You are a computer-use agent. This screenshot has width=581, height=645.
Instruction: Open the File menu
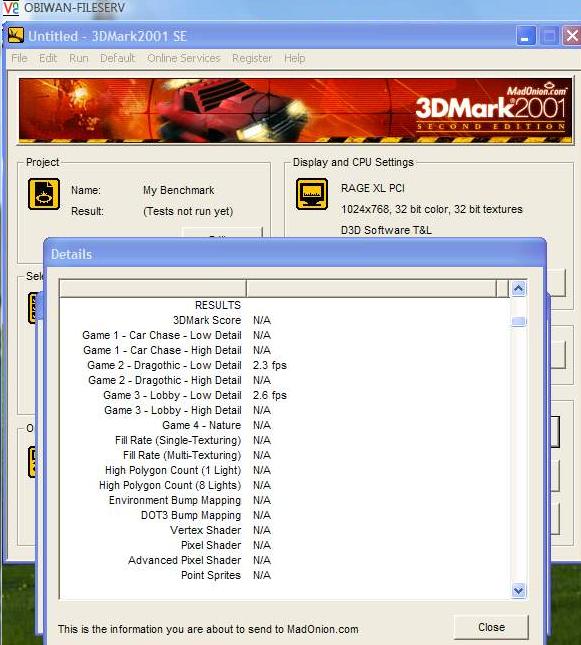click(19, 58)
